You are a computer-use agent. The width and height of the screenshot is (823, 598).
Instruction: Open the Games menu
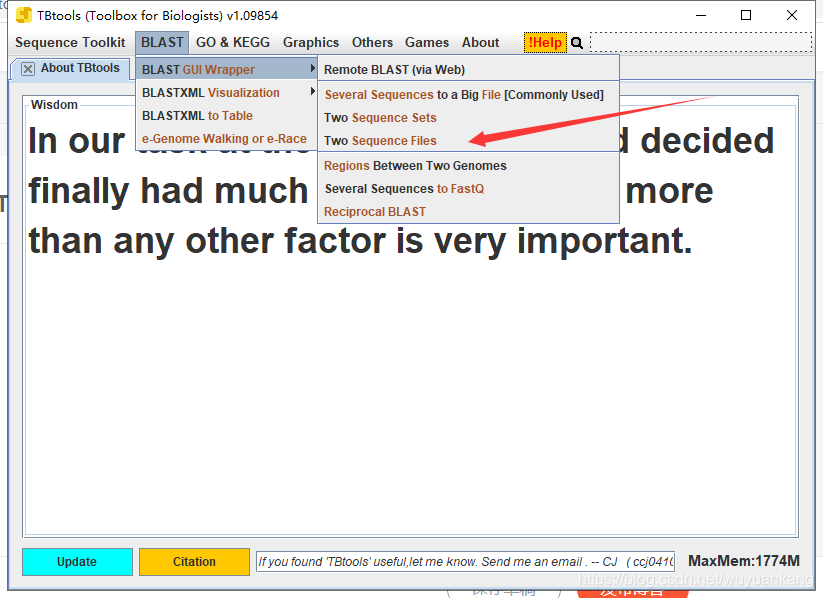tap(427, 43)
